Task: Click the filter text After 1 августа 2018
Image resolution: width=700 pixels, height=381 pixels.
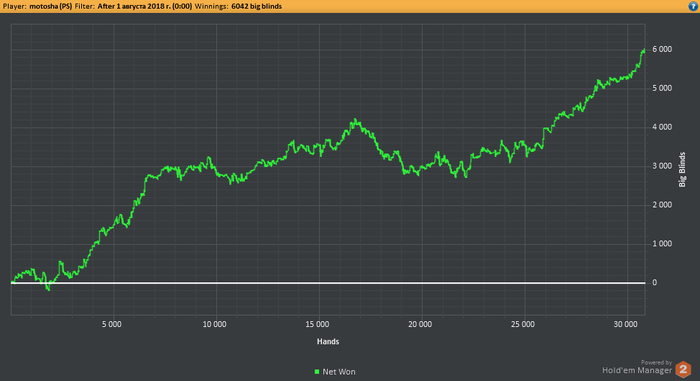Action: (x=145, y=6)
